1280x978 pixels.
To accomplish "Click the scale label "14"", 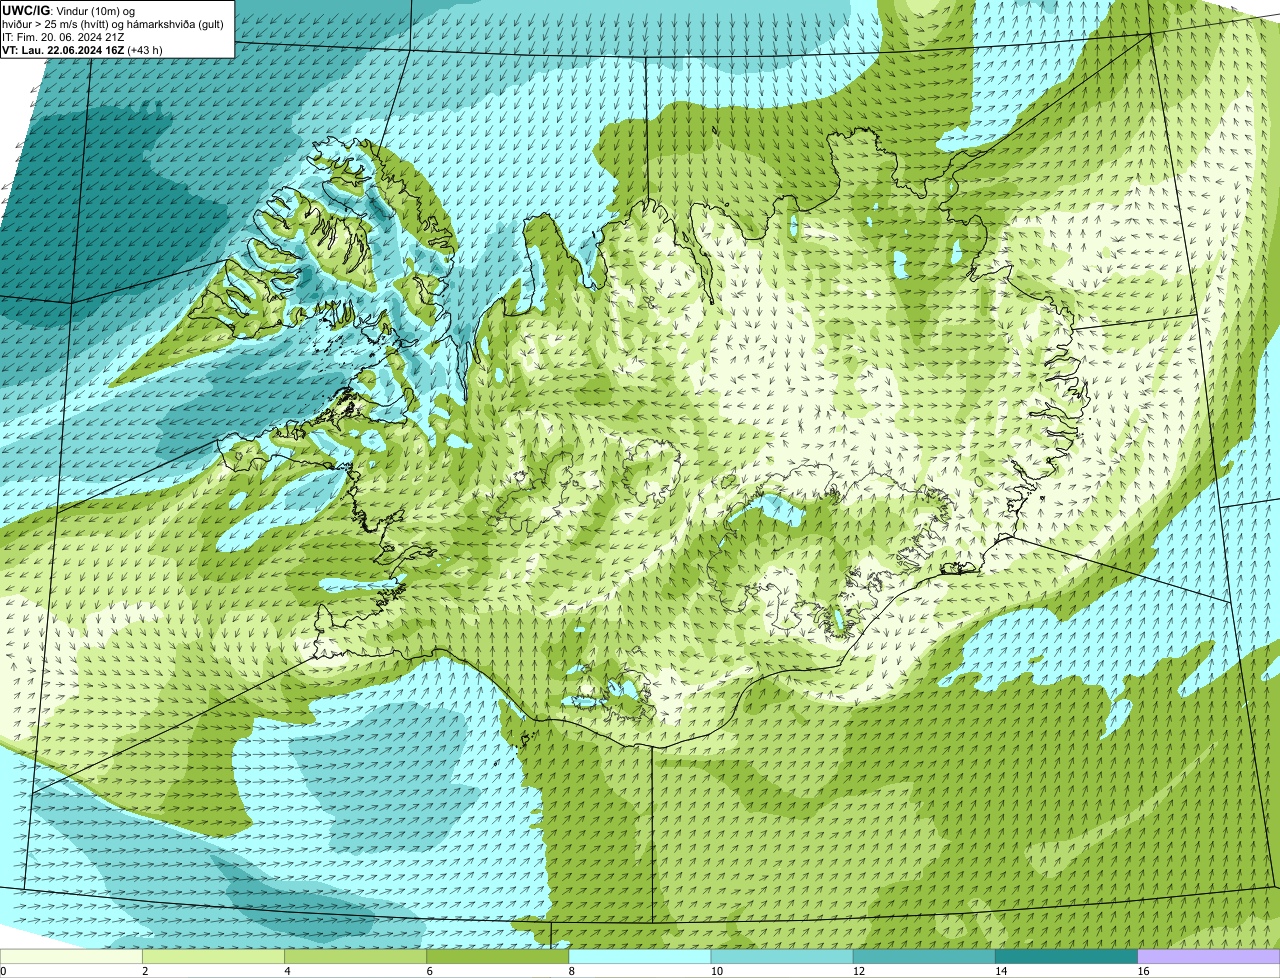I will point(1001,971).
